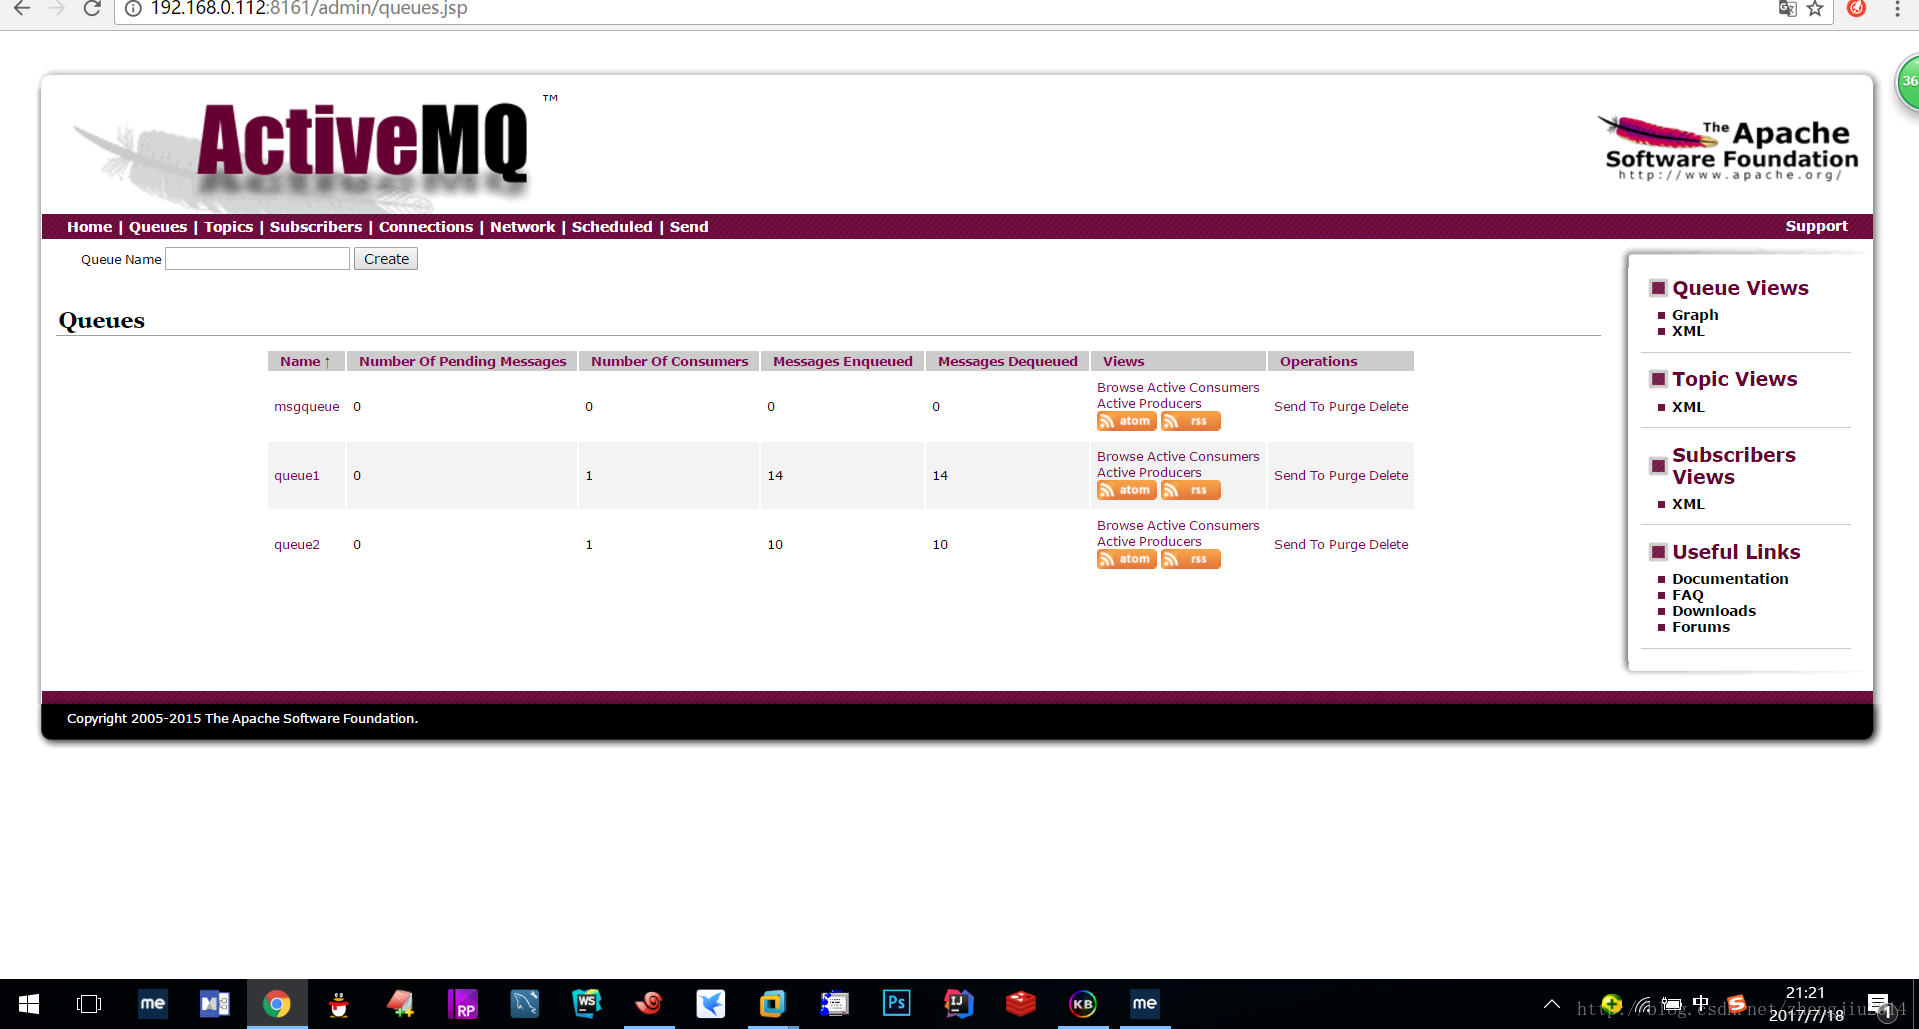The image size is (1919, 1029).
Task: Open WebStorm from the taskbar
Action: (586, 1004)
